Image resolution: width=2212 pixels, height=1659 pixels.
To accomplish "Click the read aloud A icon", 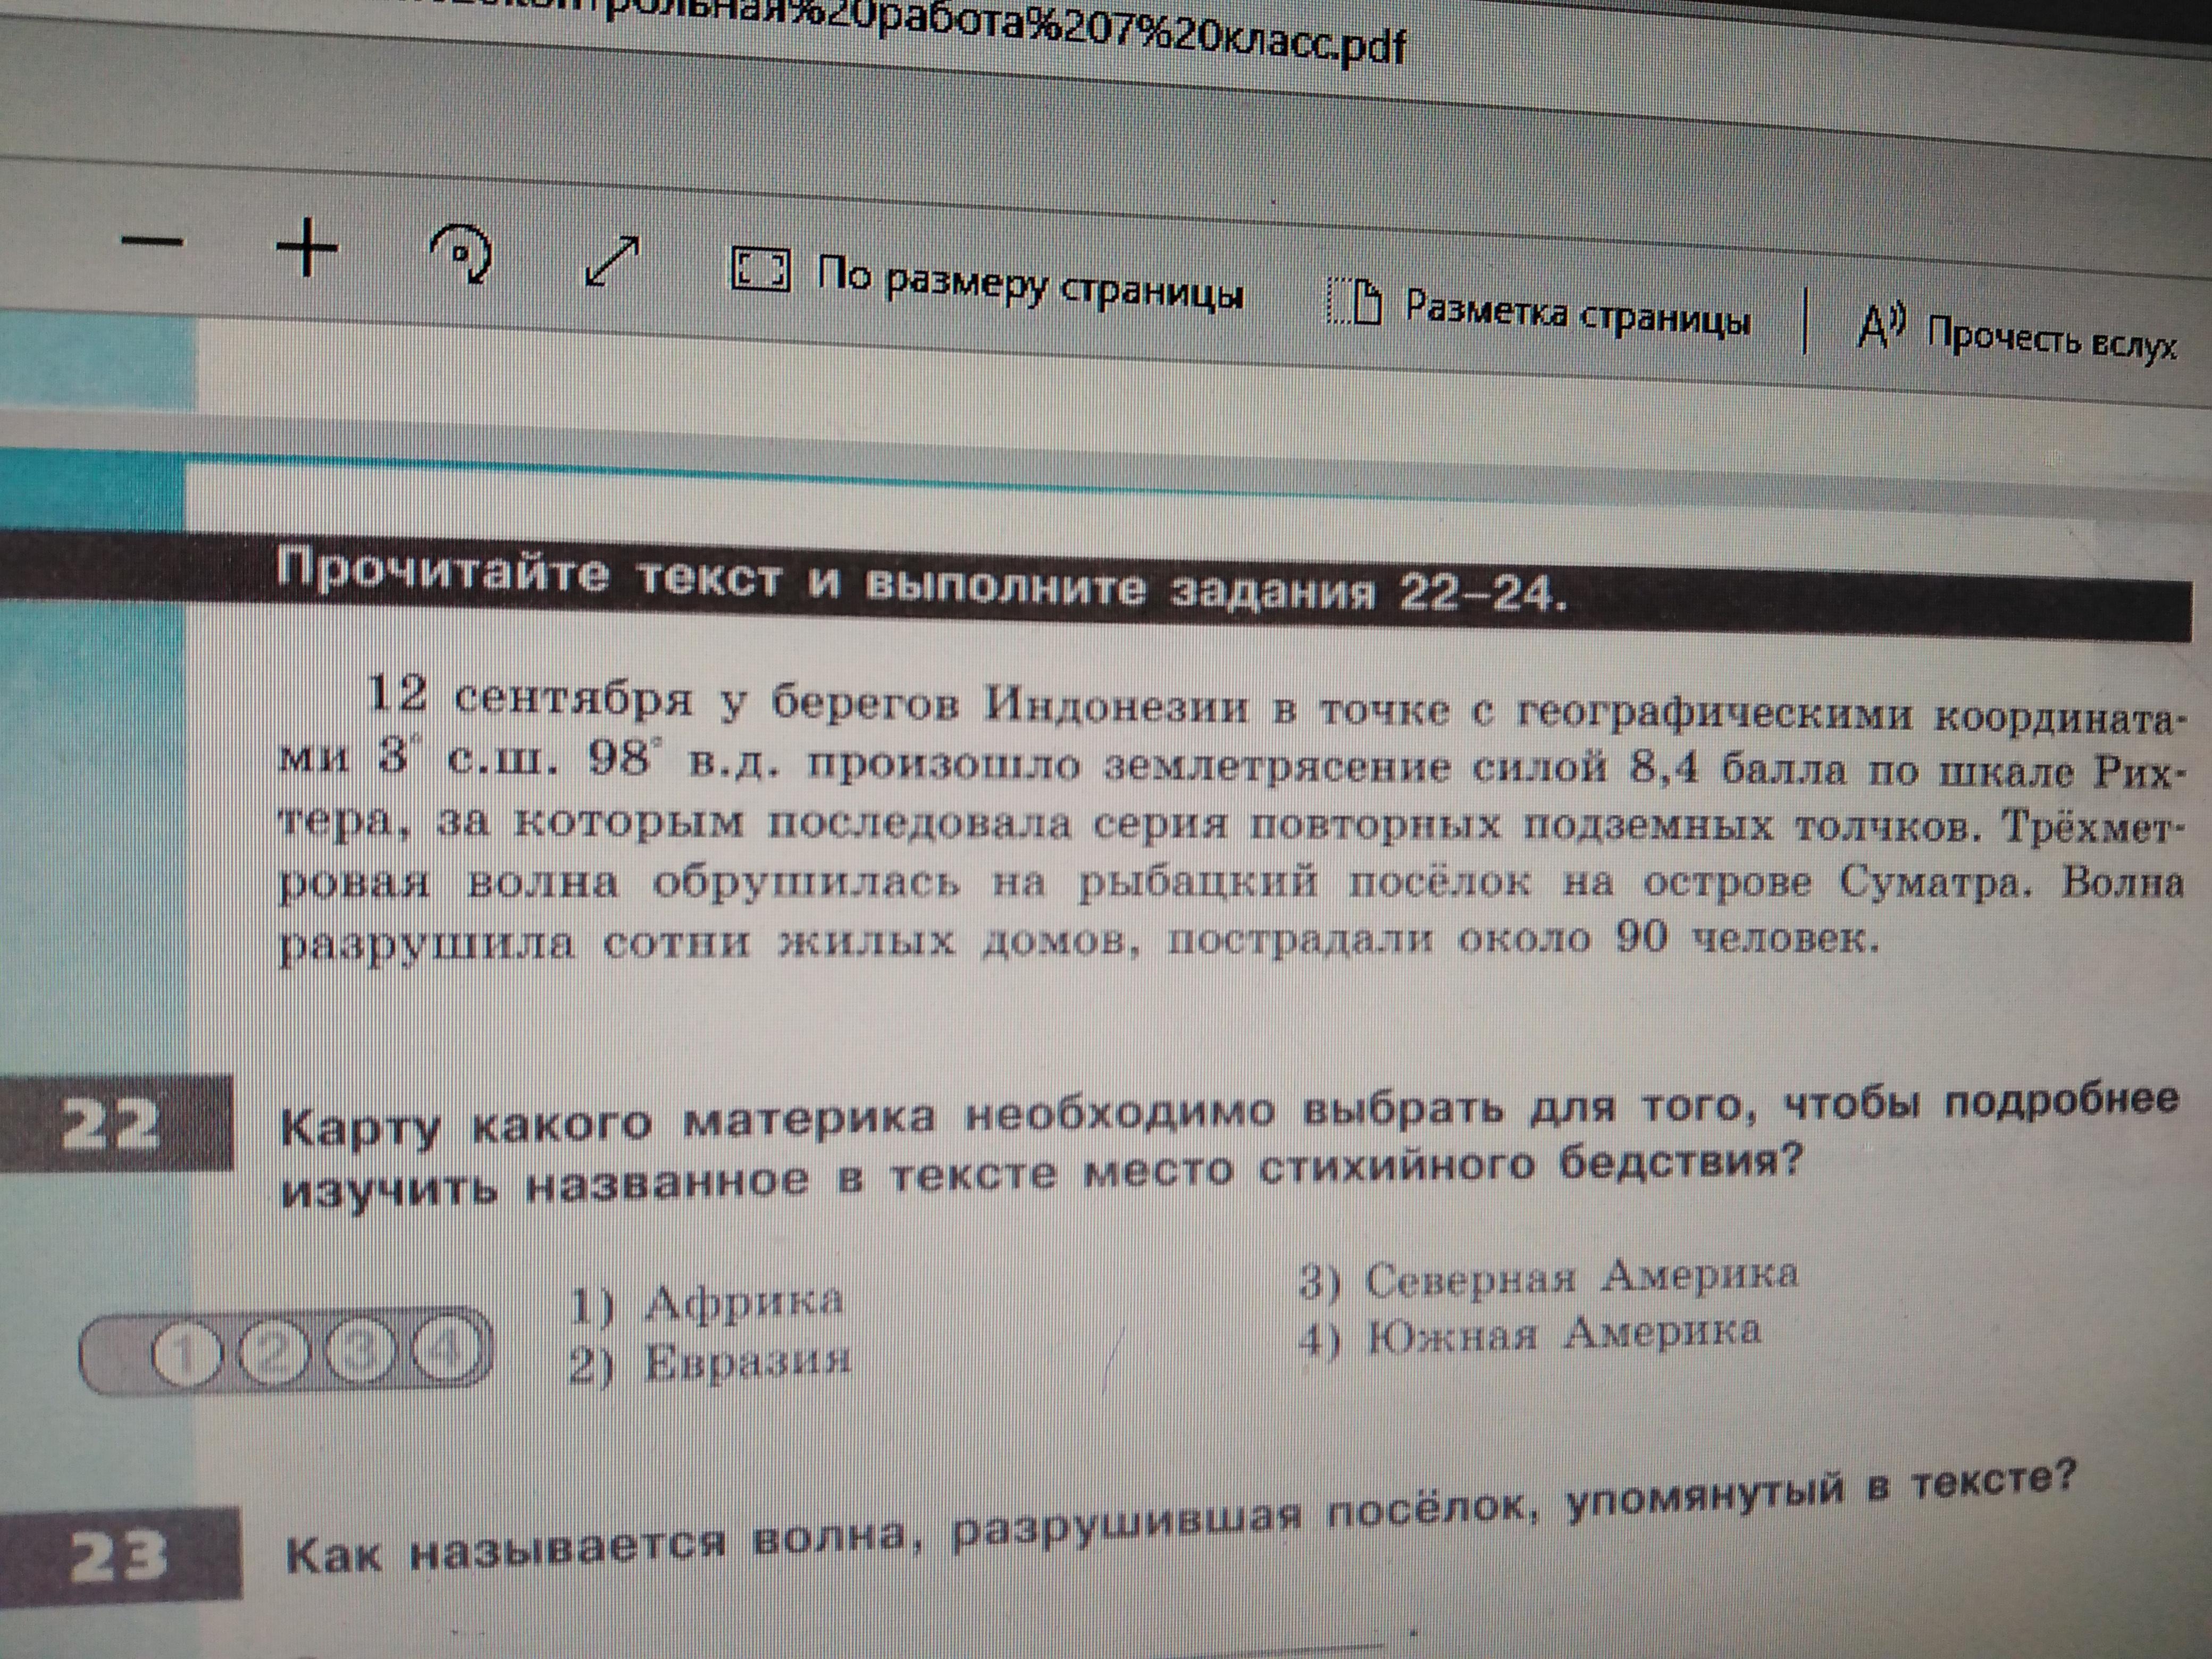I will point(1881,326).
